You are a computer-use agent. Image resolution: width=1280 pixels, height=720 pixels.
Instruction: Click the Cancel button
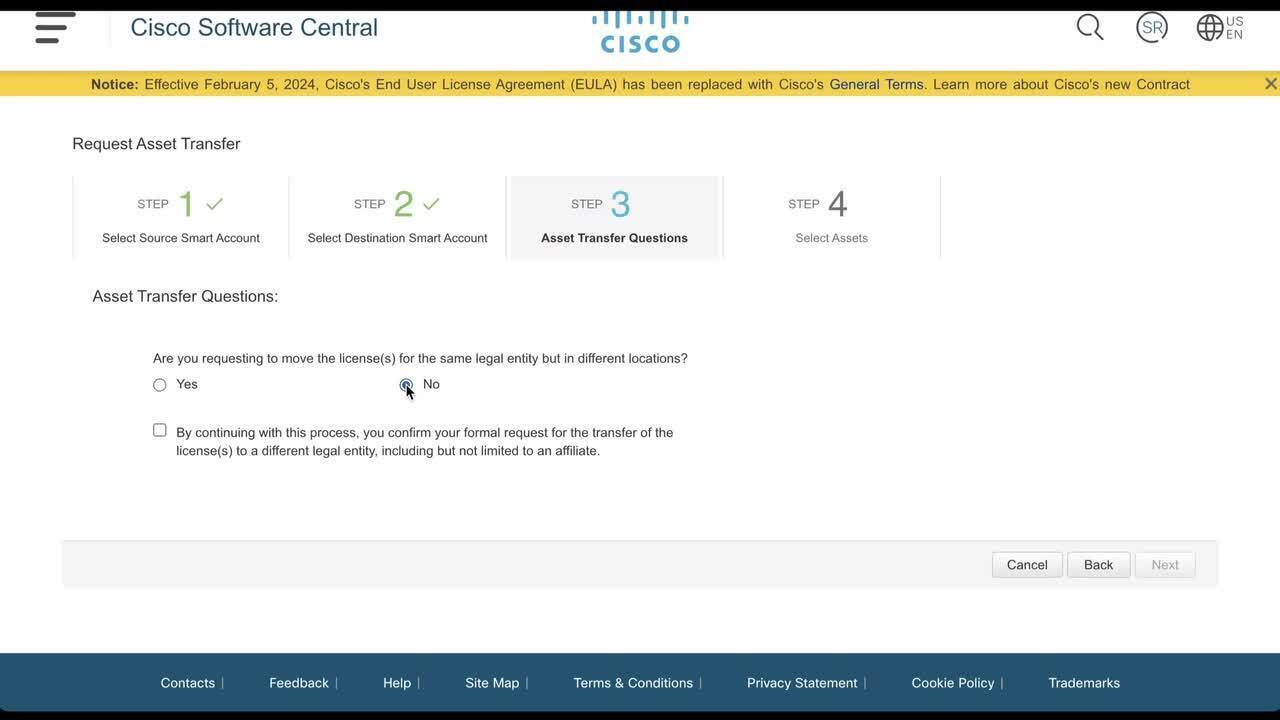(x=1027, y=565)
